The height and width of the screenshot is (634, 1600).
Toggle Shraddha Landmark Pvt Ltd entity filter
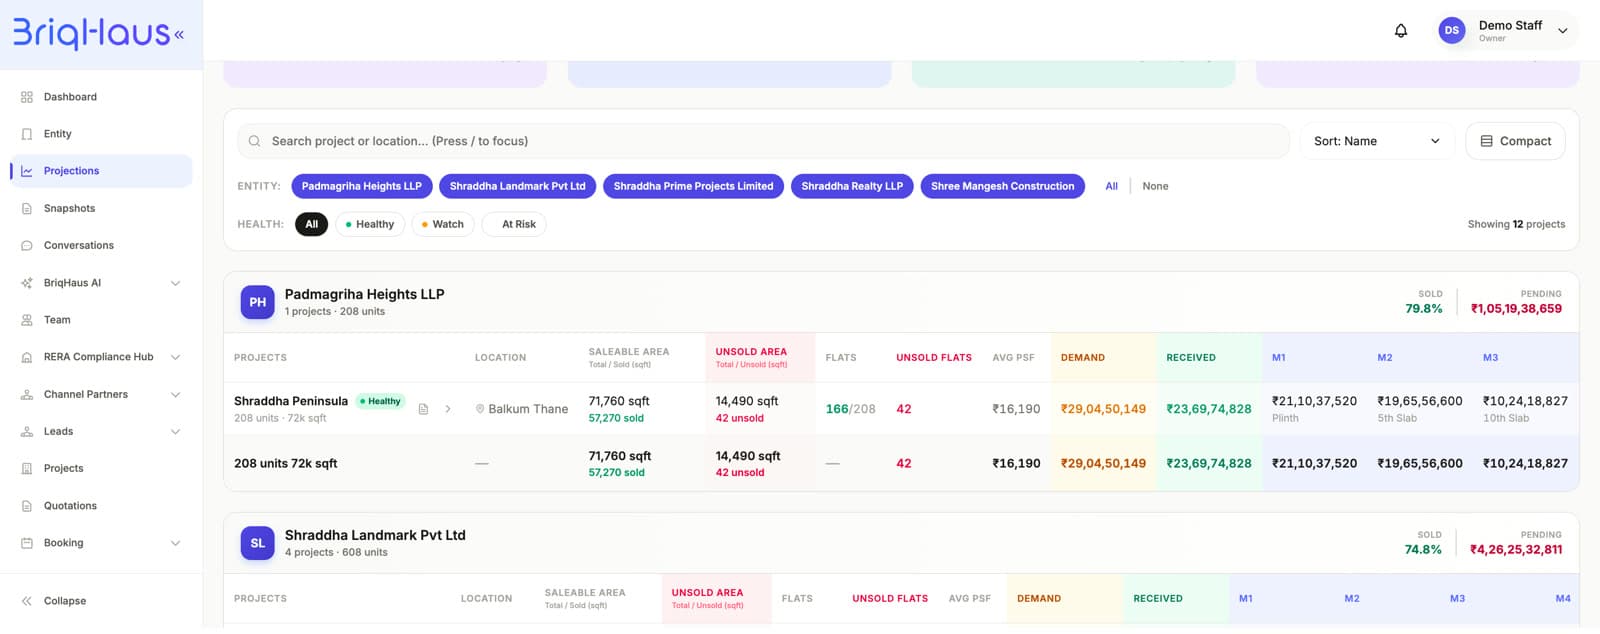point(518,186)
